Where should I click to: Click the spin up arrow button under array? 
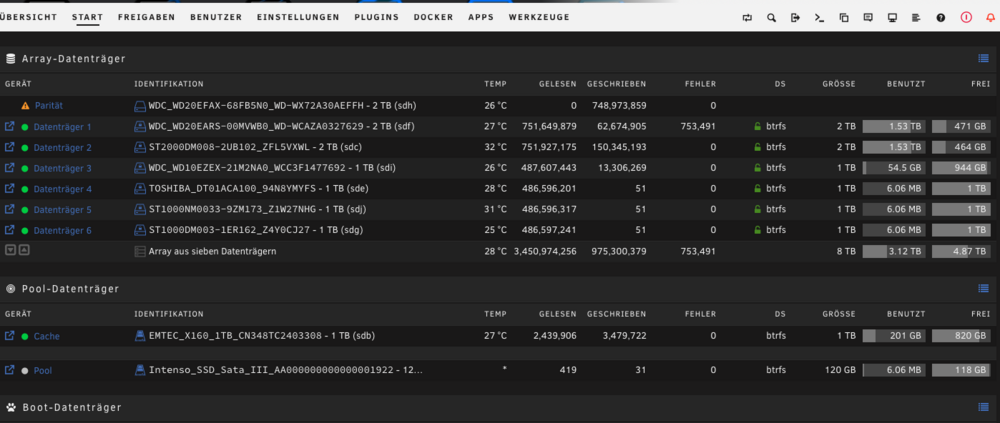coord(24,250)
